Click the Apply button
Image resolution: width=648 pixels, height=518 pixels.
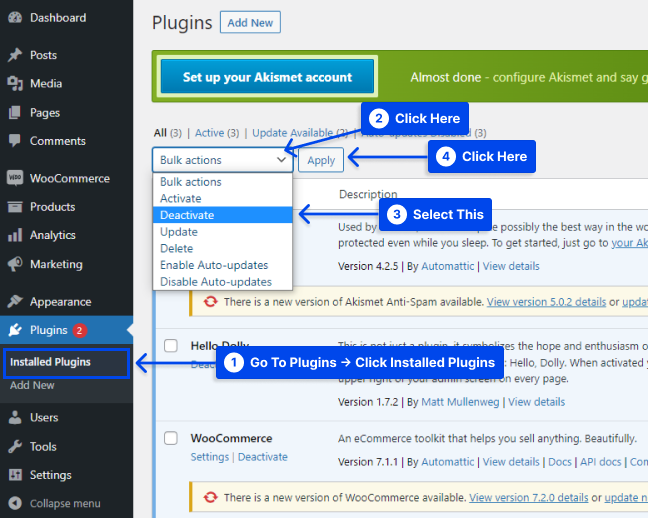tap(321, 160)
